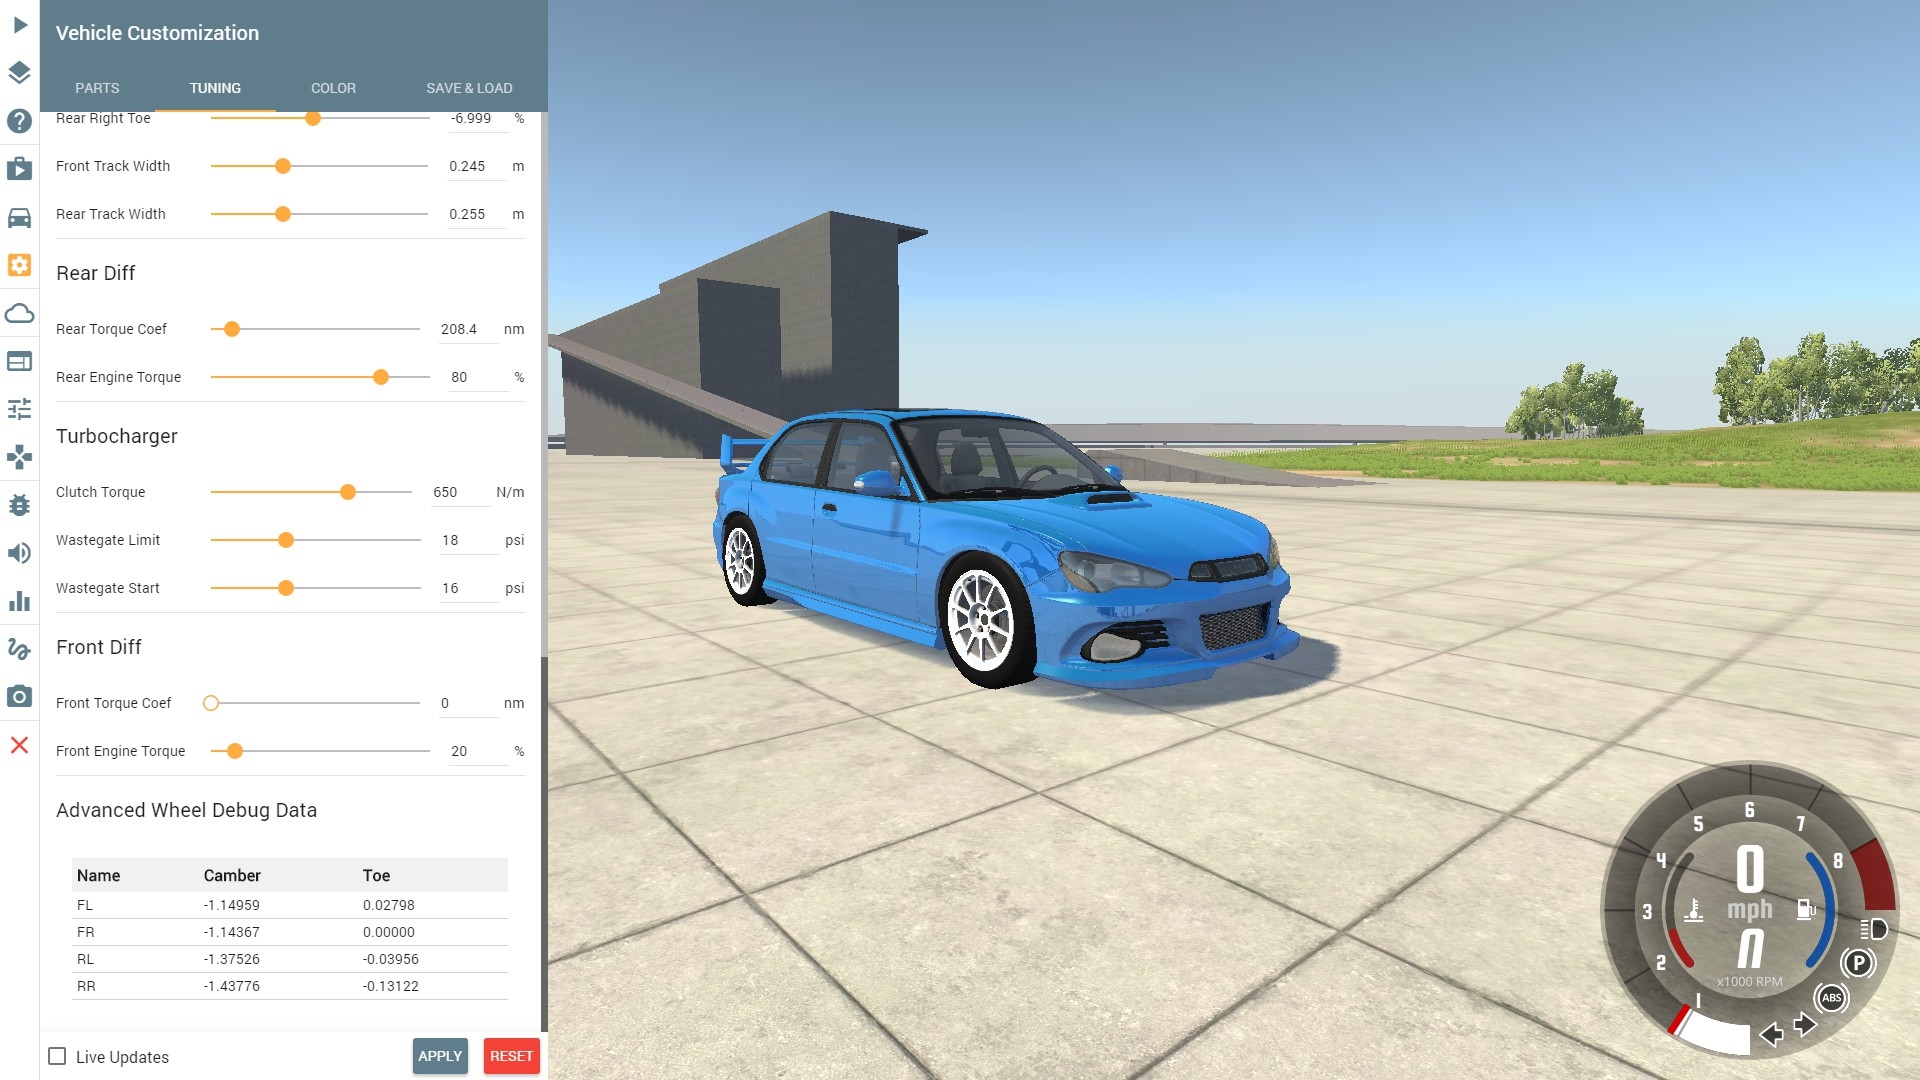Open the layers icon in the sidebar
The height and width of the screenshot is (1080, 1920).
(19, 72)
